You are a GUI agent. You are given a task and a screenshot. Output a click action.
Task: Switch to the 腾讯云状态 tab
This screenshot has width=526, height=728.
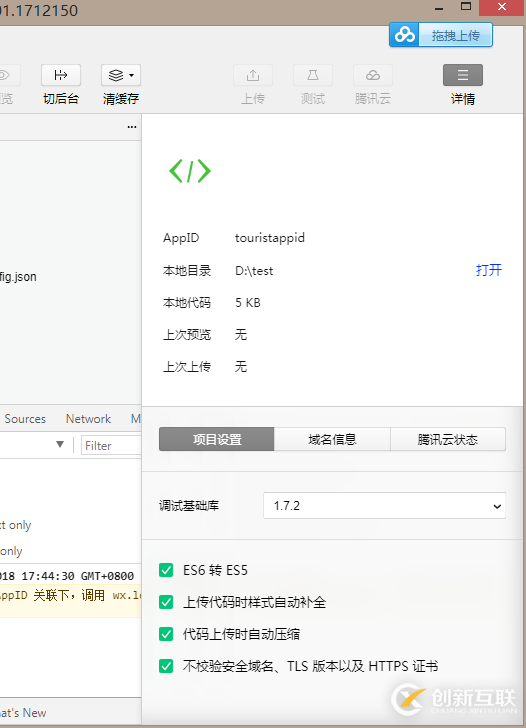point(448,439)
